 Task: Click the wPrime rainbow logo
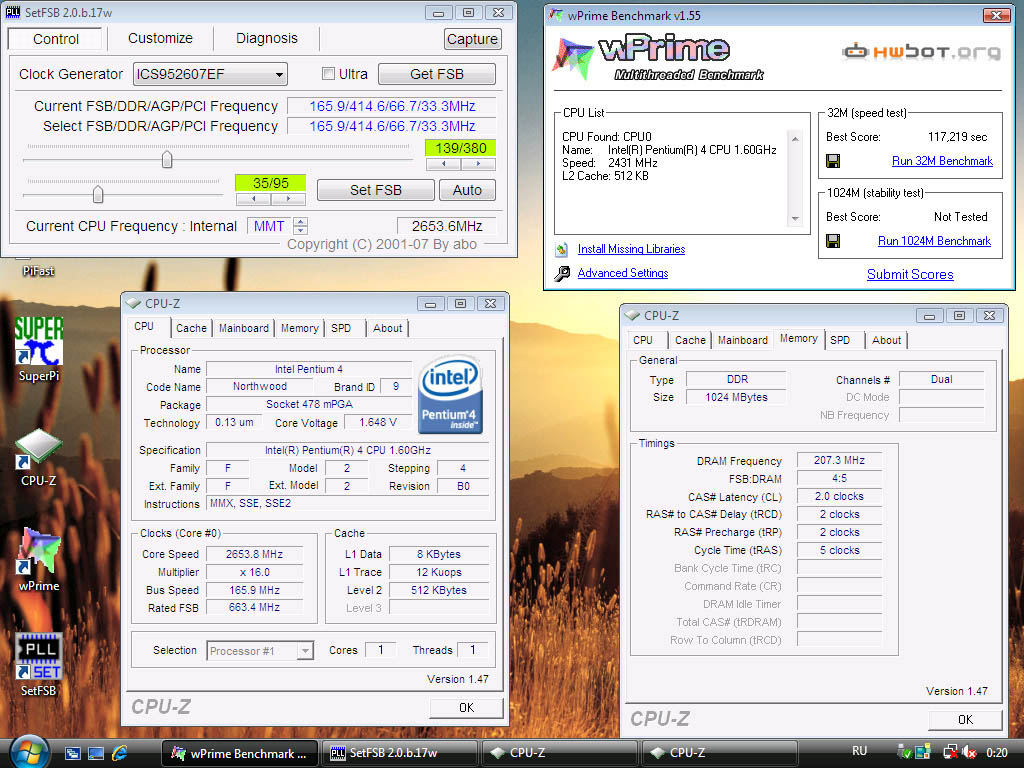[573, 58]
